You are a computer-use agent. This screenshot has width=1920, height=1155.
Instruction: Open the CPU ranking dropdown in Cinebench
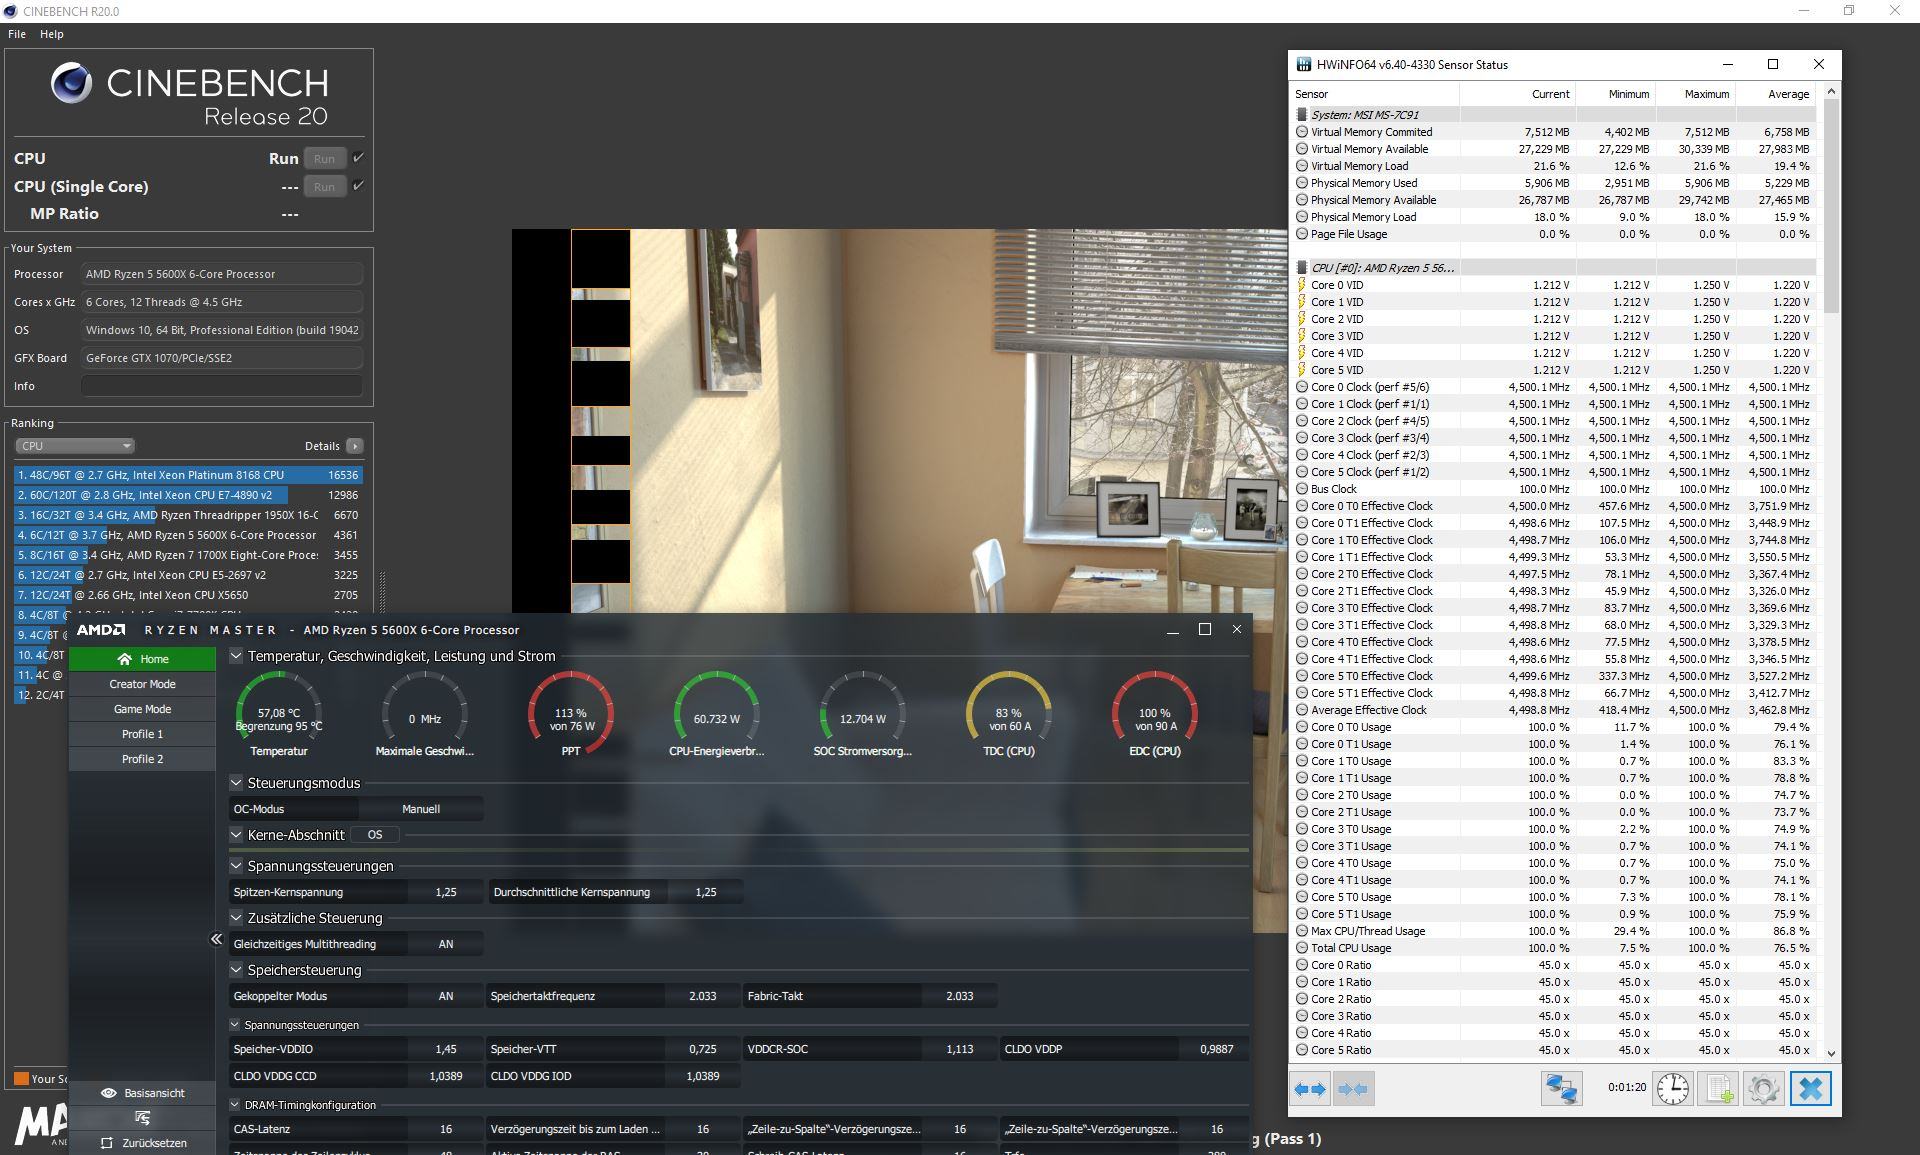pos(75,446)
